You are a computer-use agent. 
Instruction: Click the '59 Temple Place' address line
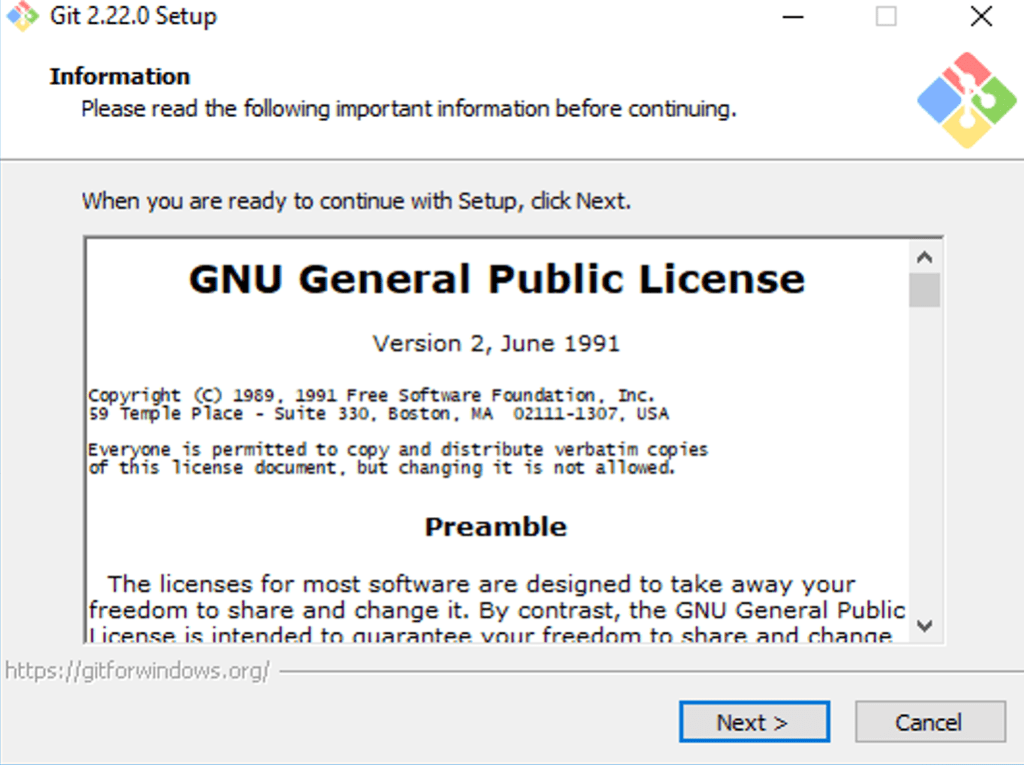click(379, 414)
